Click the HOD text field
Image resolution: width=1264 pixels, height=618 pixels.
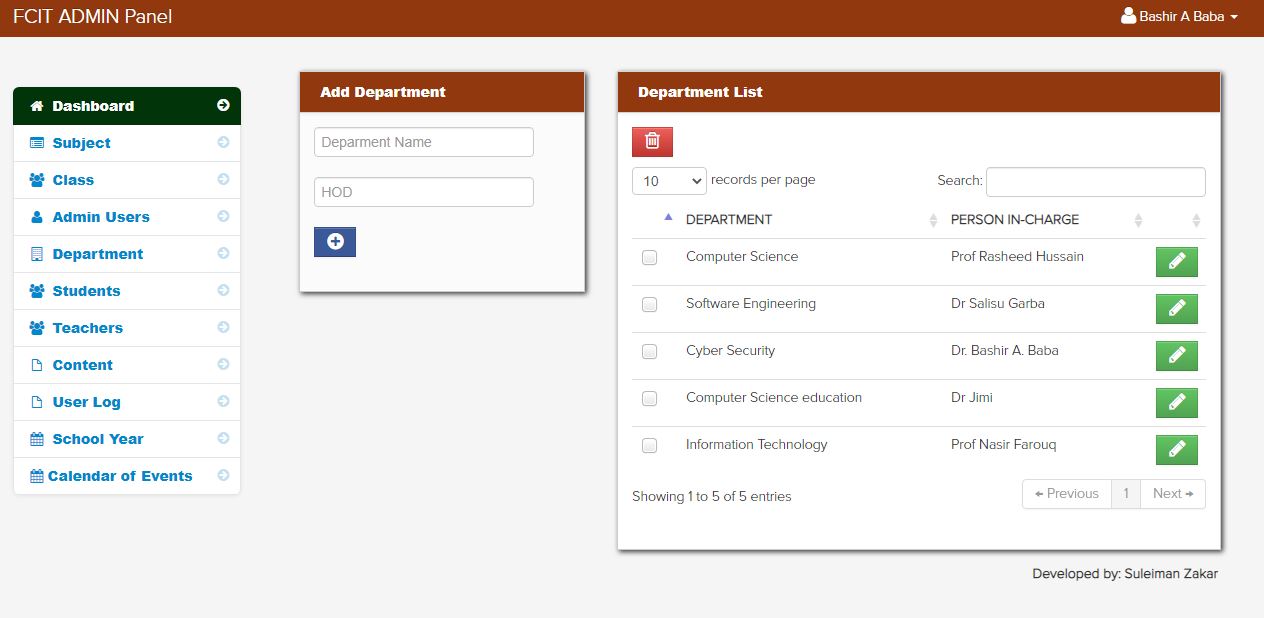(424, 192)
